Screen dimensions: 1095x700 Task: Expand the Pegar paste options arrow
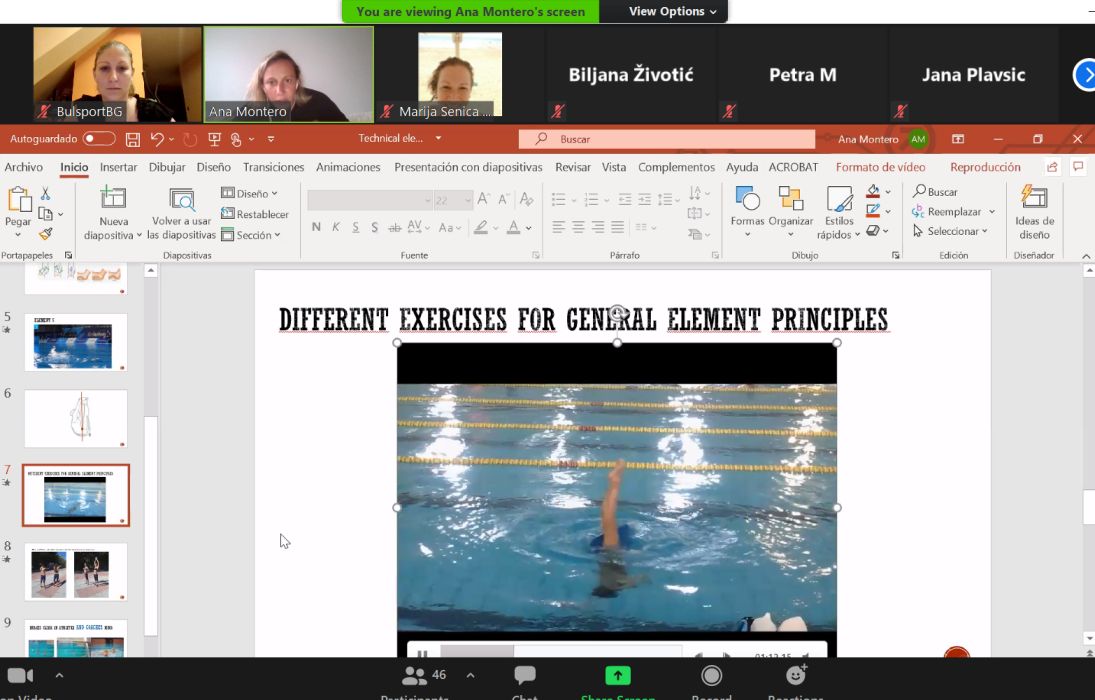tap(18, 235)
